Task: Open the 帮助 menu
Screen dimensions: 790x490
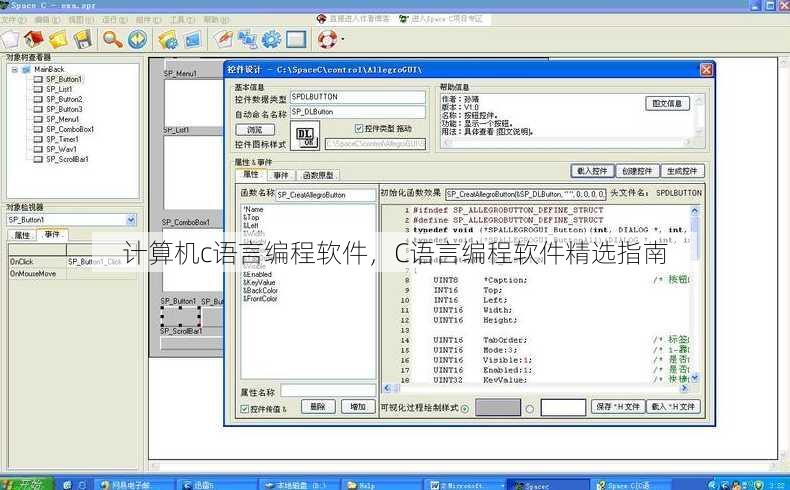Action: tap(216, 20)
